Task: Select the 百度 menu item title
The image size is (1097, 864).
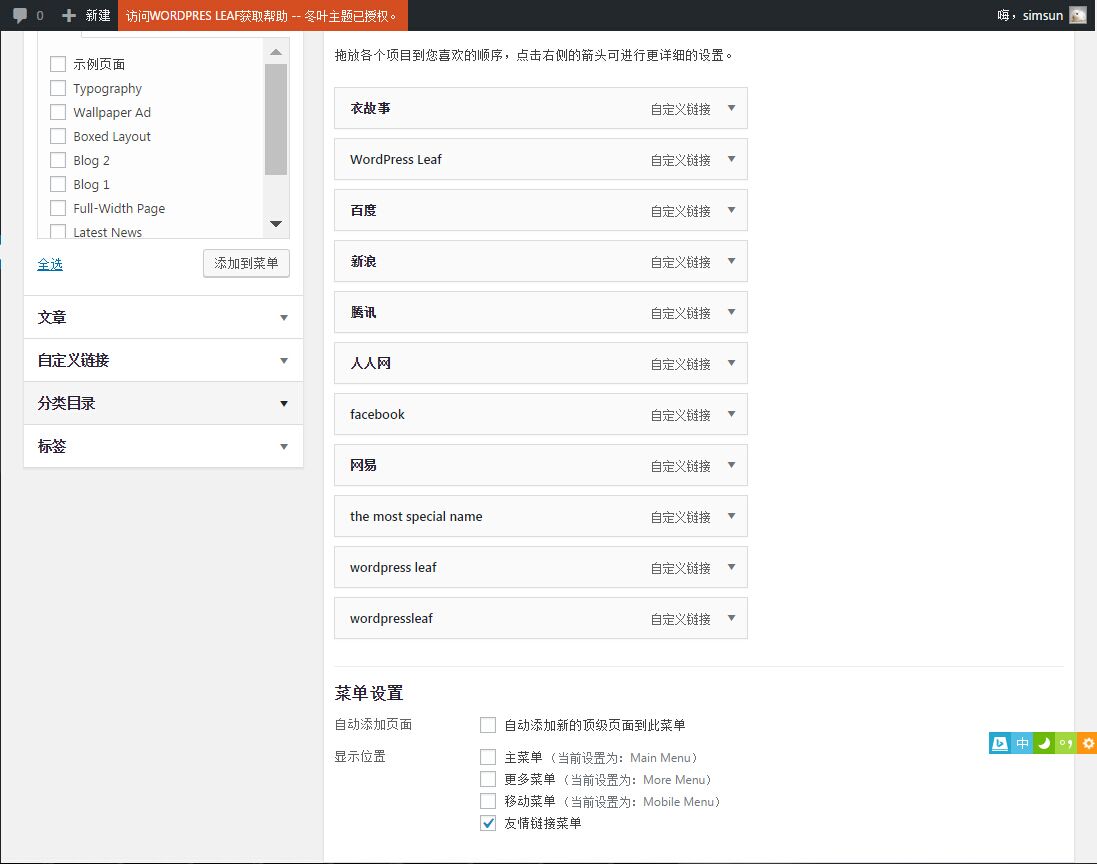Action: click(x=363, y=210)
